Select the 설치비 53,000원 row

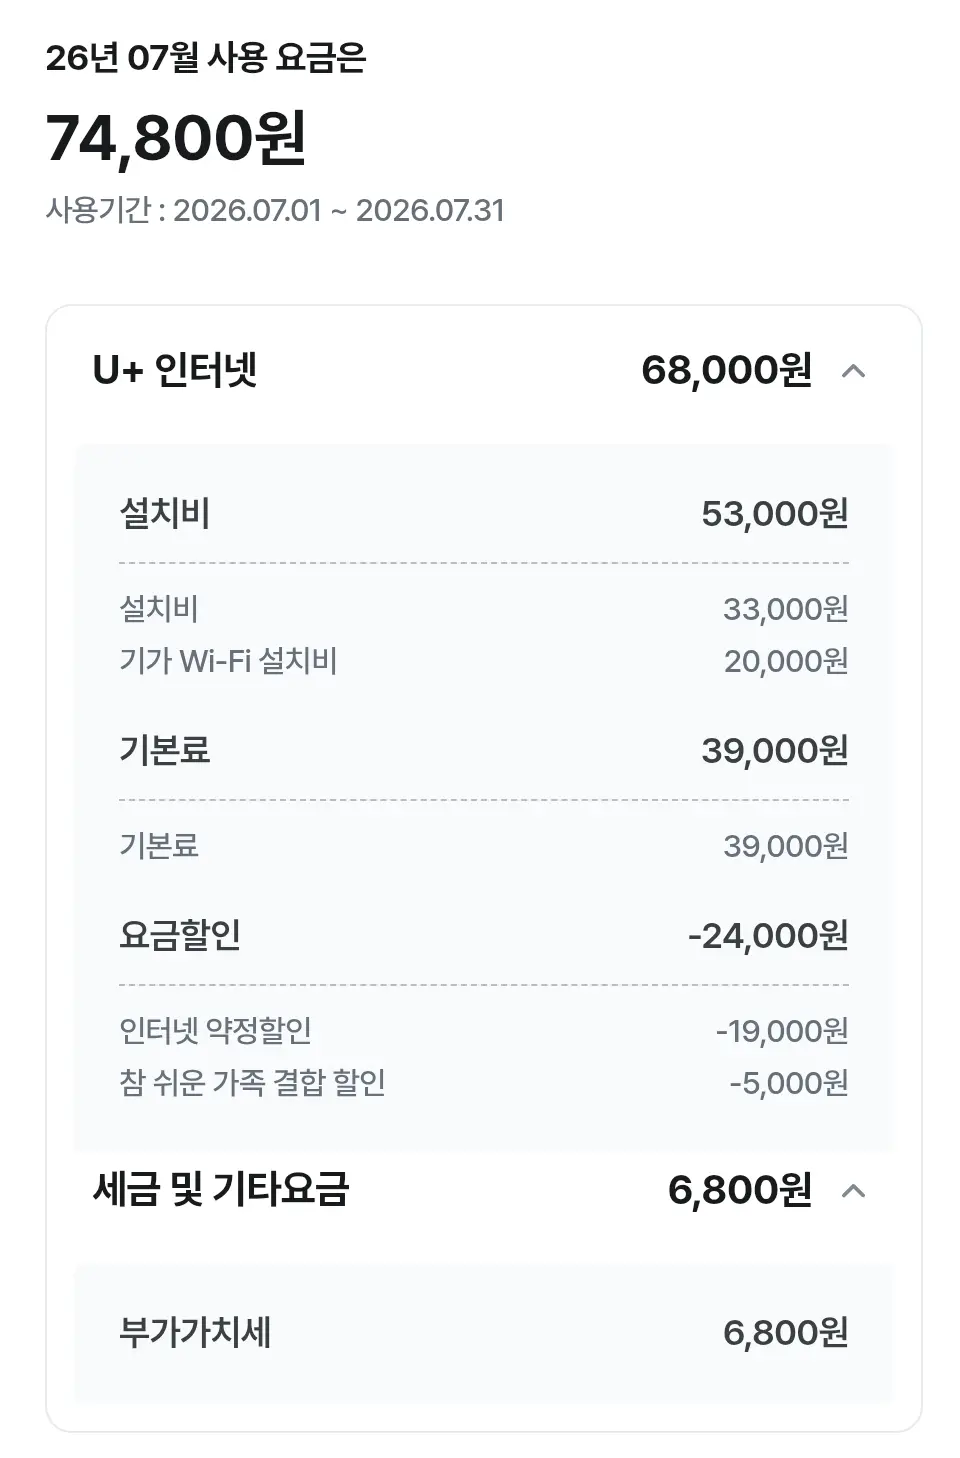pos(483,514)
